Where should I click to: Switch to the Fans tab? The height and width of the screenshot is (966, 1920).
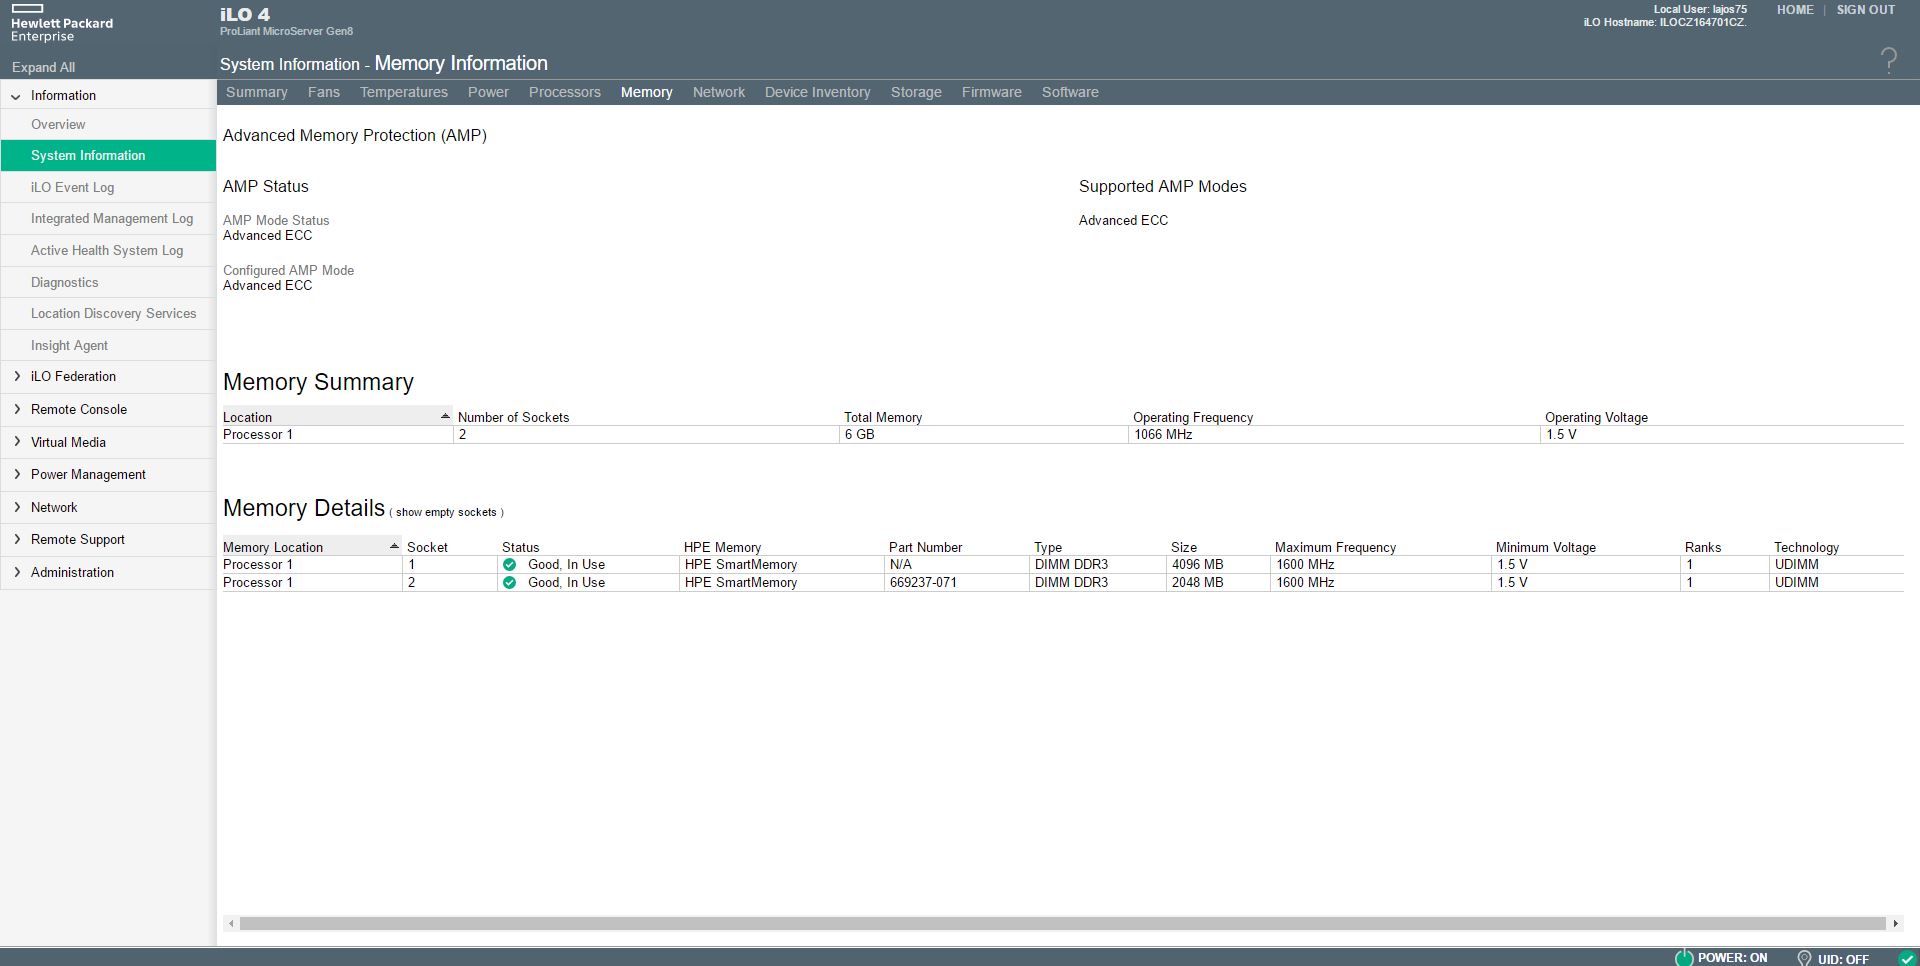[324, 92]
